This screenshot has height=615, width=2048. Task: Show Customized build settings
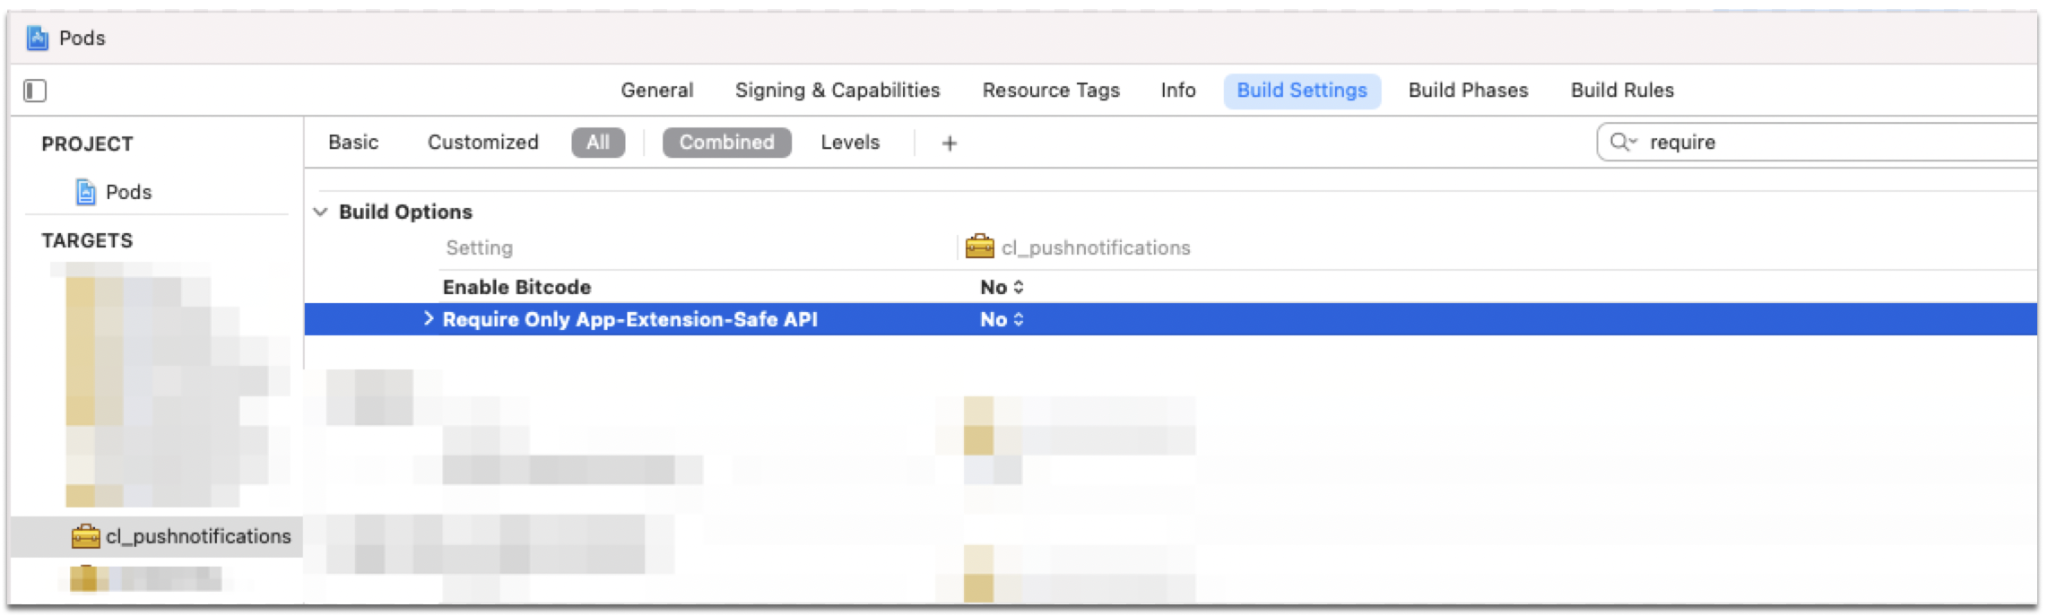tap(483, 143)
